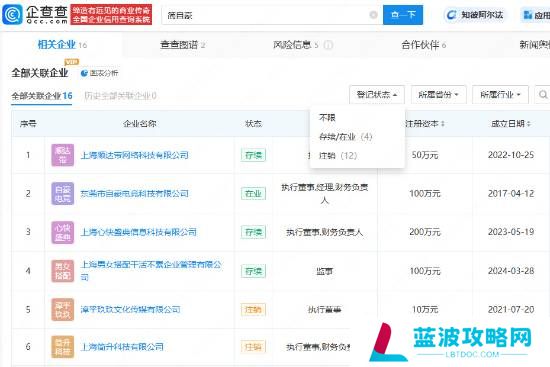Choose 注销 (12) in the status menu

[x=338, y=155]
